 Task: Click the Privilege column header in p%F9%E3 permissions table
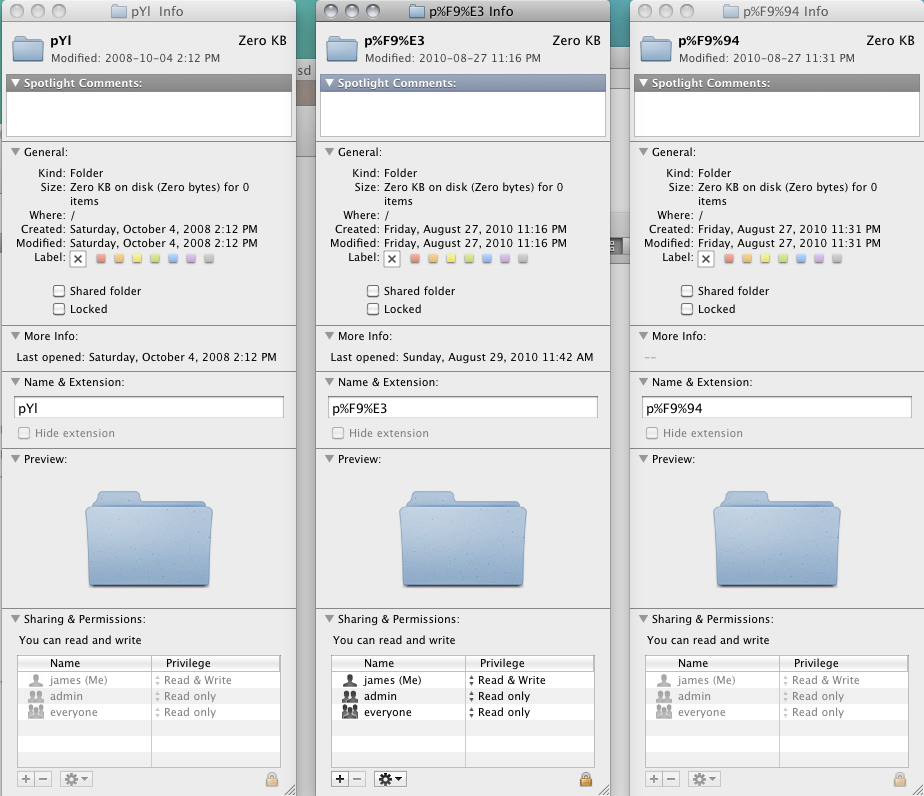[x=530, y=663]
